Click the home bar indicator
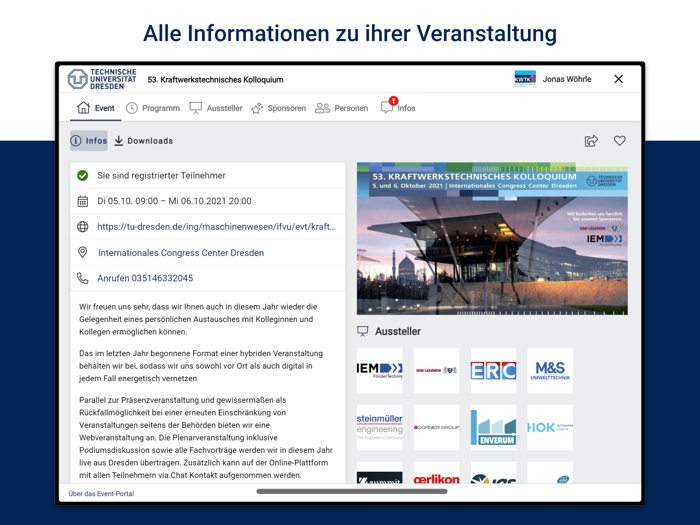The image size is (700, 525). (x=352, y=492)
